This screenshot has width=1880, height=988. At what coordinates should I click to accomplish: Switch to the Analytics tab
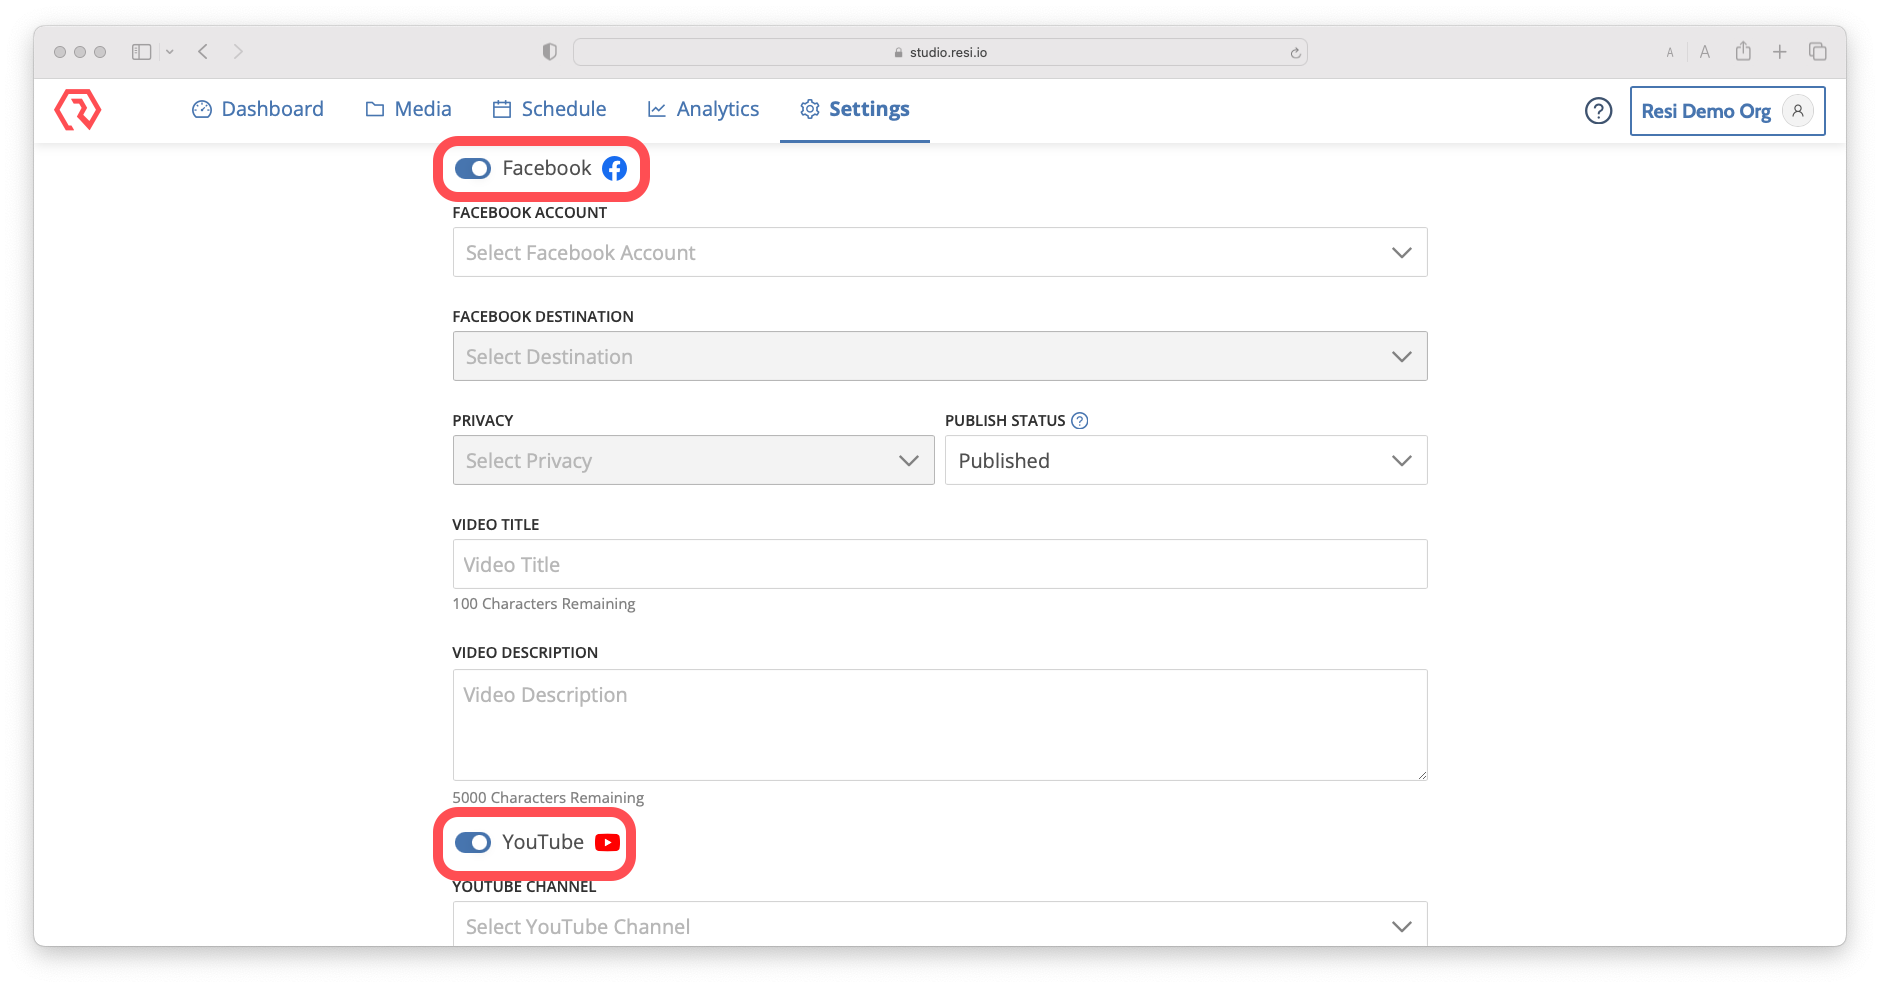coord(703,109)
